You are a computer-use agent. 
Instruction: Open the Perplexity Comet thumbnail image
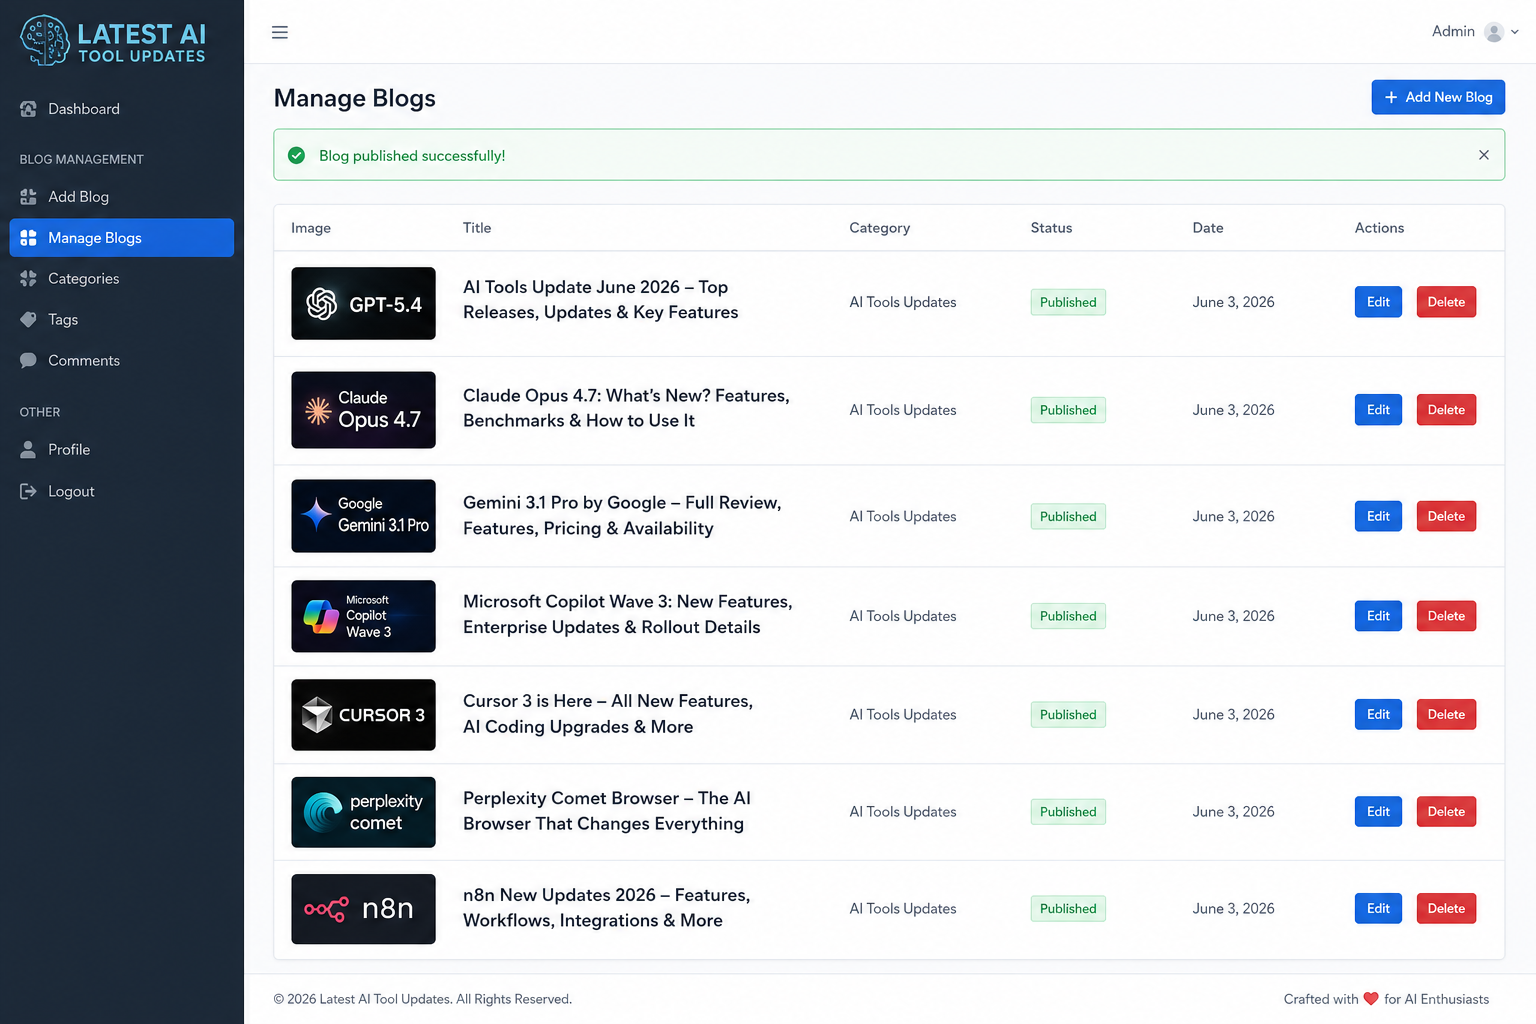(x=363, y=812)
